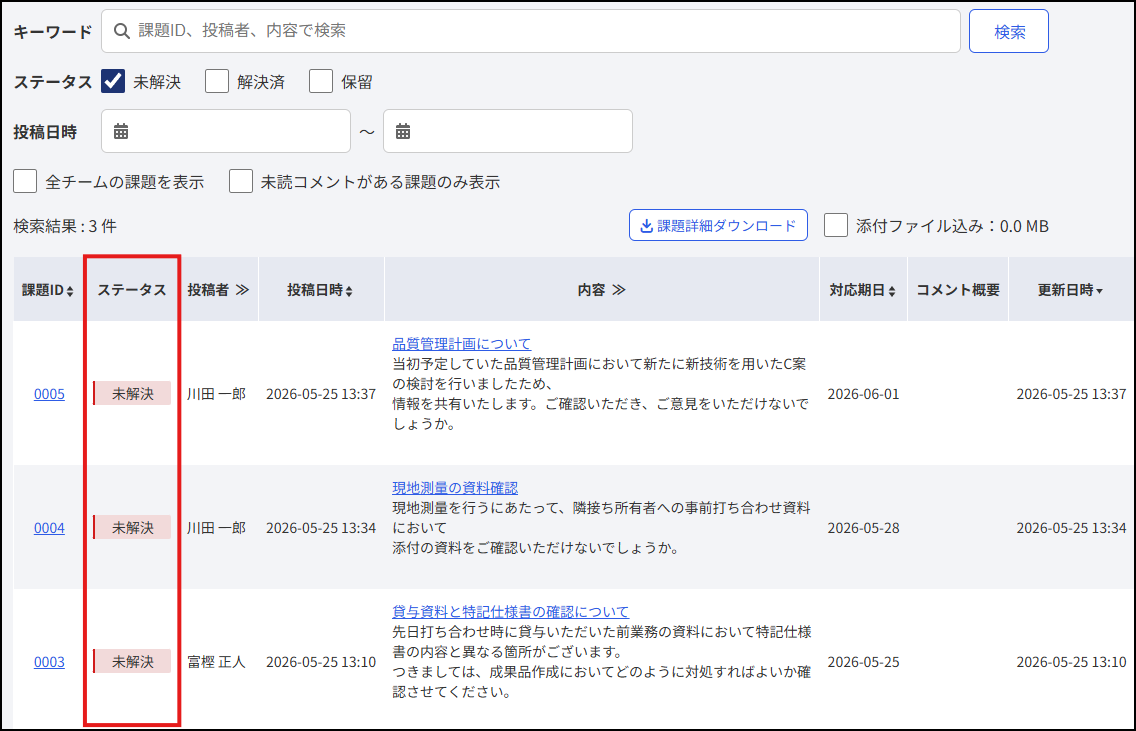Click 富樫 正人 poster name

pos(217,662)
